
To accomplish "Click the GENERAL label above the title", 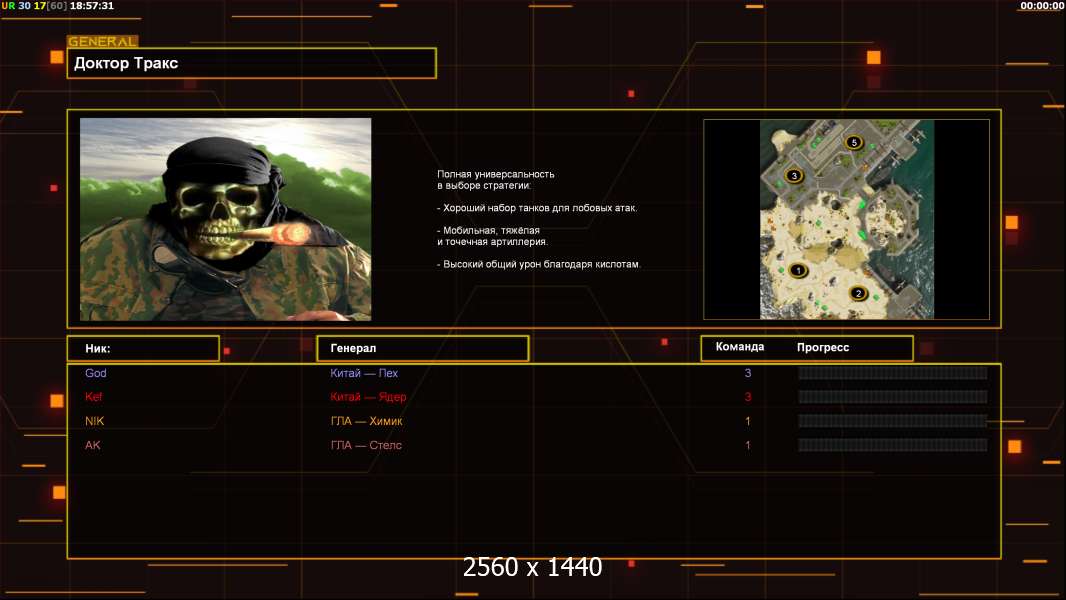I will [x=102, y=42].
